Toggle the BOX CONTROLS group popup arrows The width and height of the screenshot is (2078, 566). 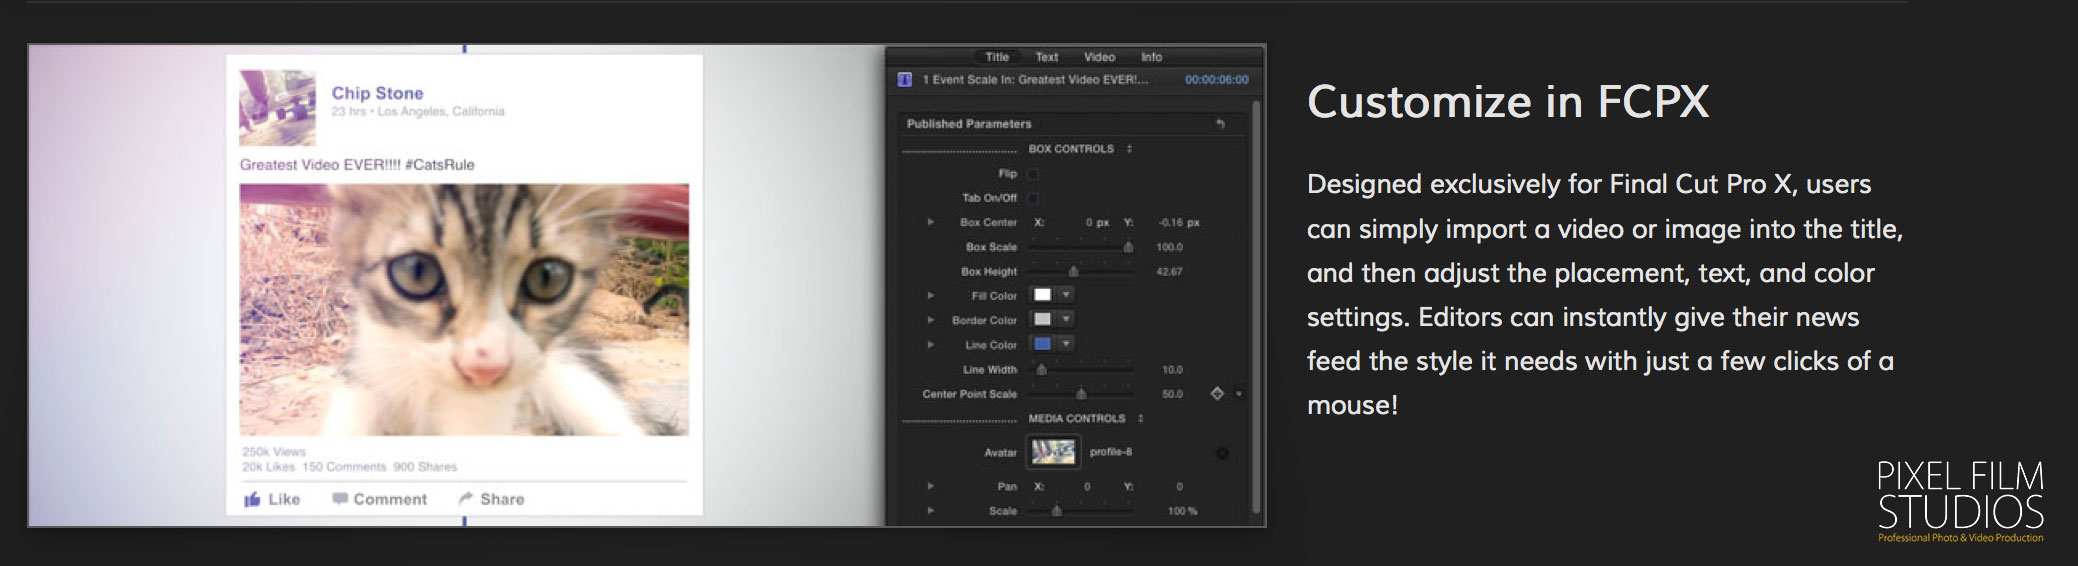(x=1129, y=149)
